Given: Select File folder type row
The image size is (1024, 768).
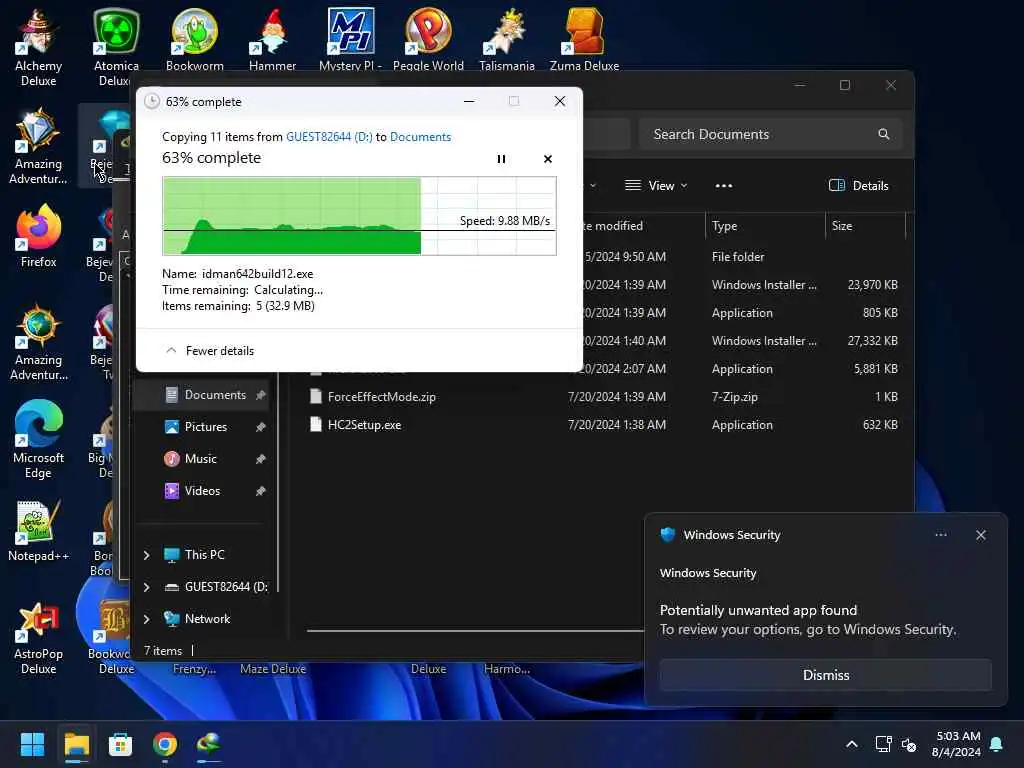Looking at the screenshot, I should [738, 257].
